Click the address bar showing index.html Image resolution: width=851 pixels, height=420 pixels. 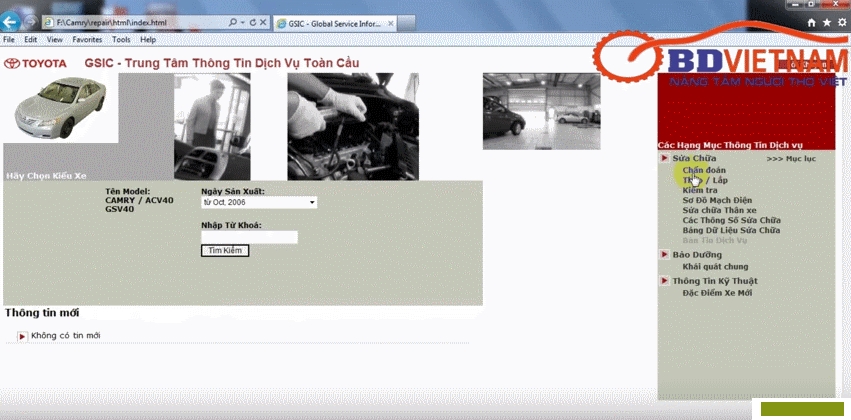point(136,23)
